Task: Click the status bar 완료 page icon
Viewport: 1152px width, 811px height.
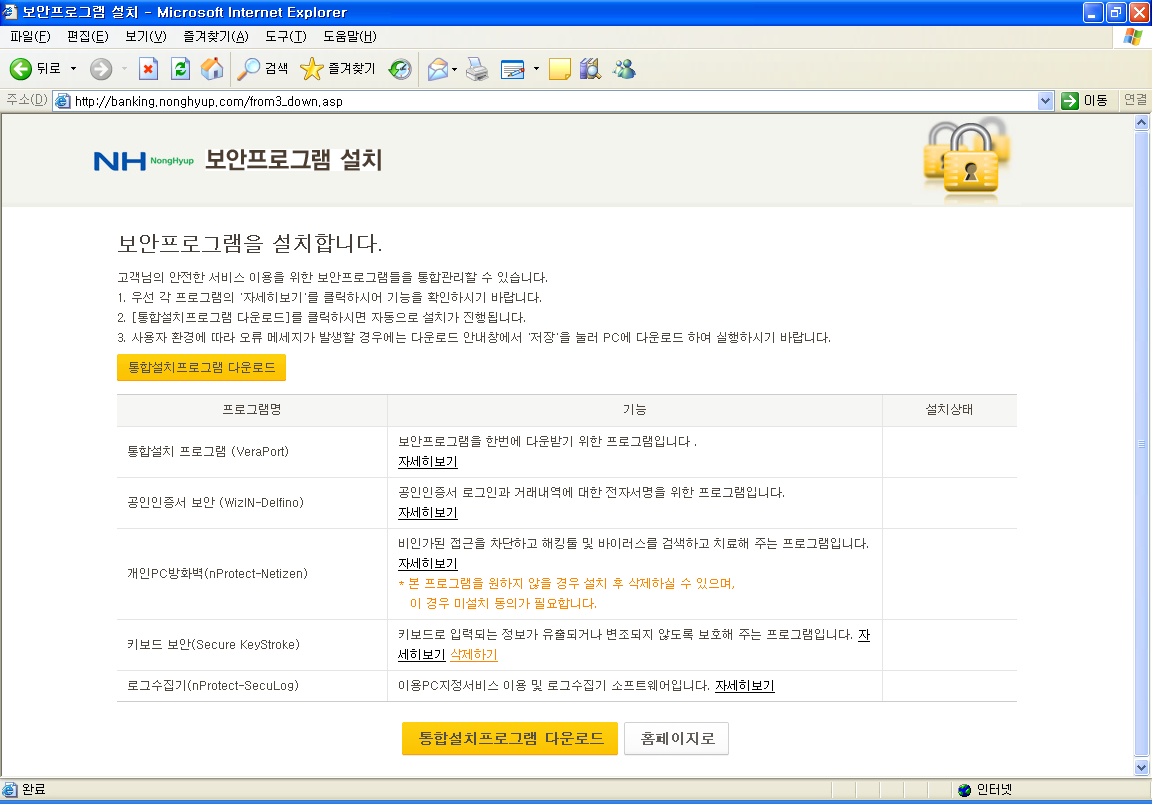Action: coord(10,790)
